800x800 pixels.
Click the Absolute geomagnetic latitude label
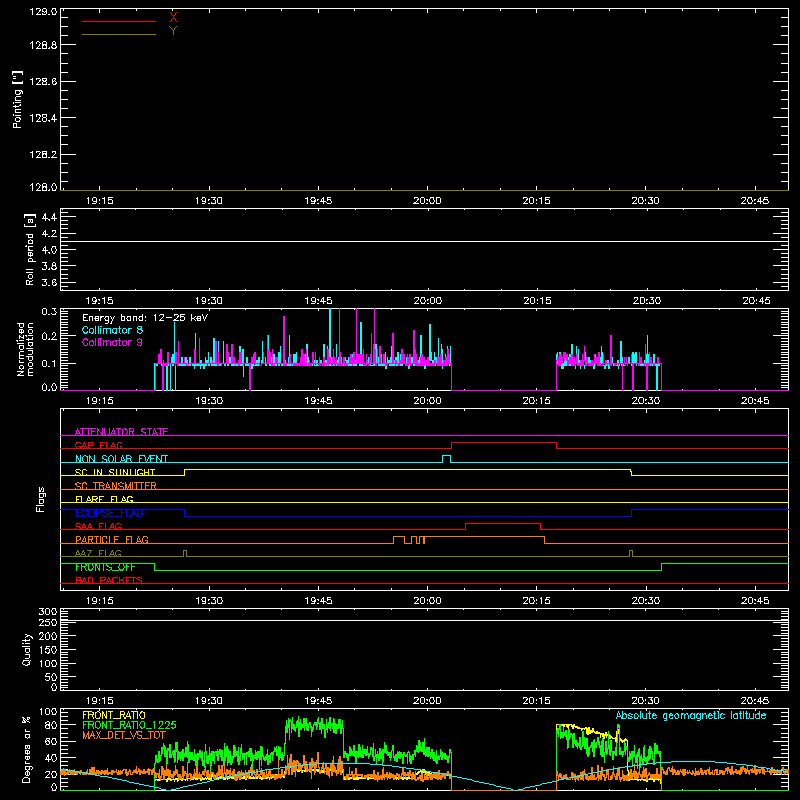tap(691, 715)
